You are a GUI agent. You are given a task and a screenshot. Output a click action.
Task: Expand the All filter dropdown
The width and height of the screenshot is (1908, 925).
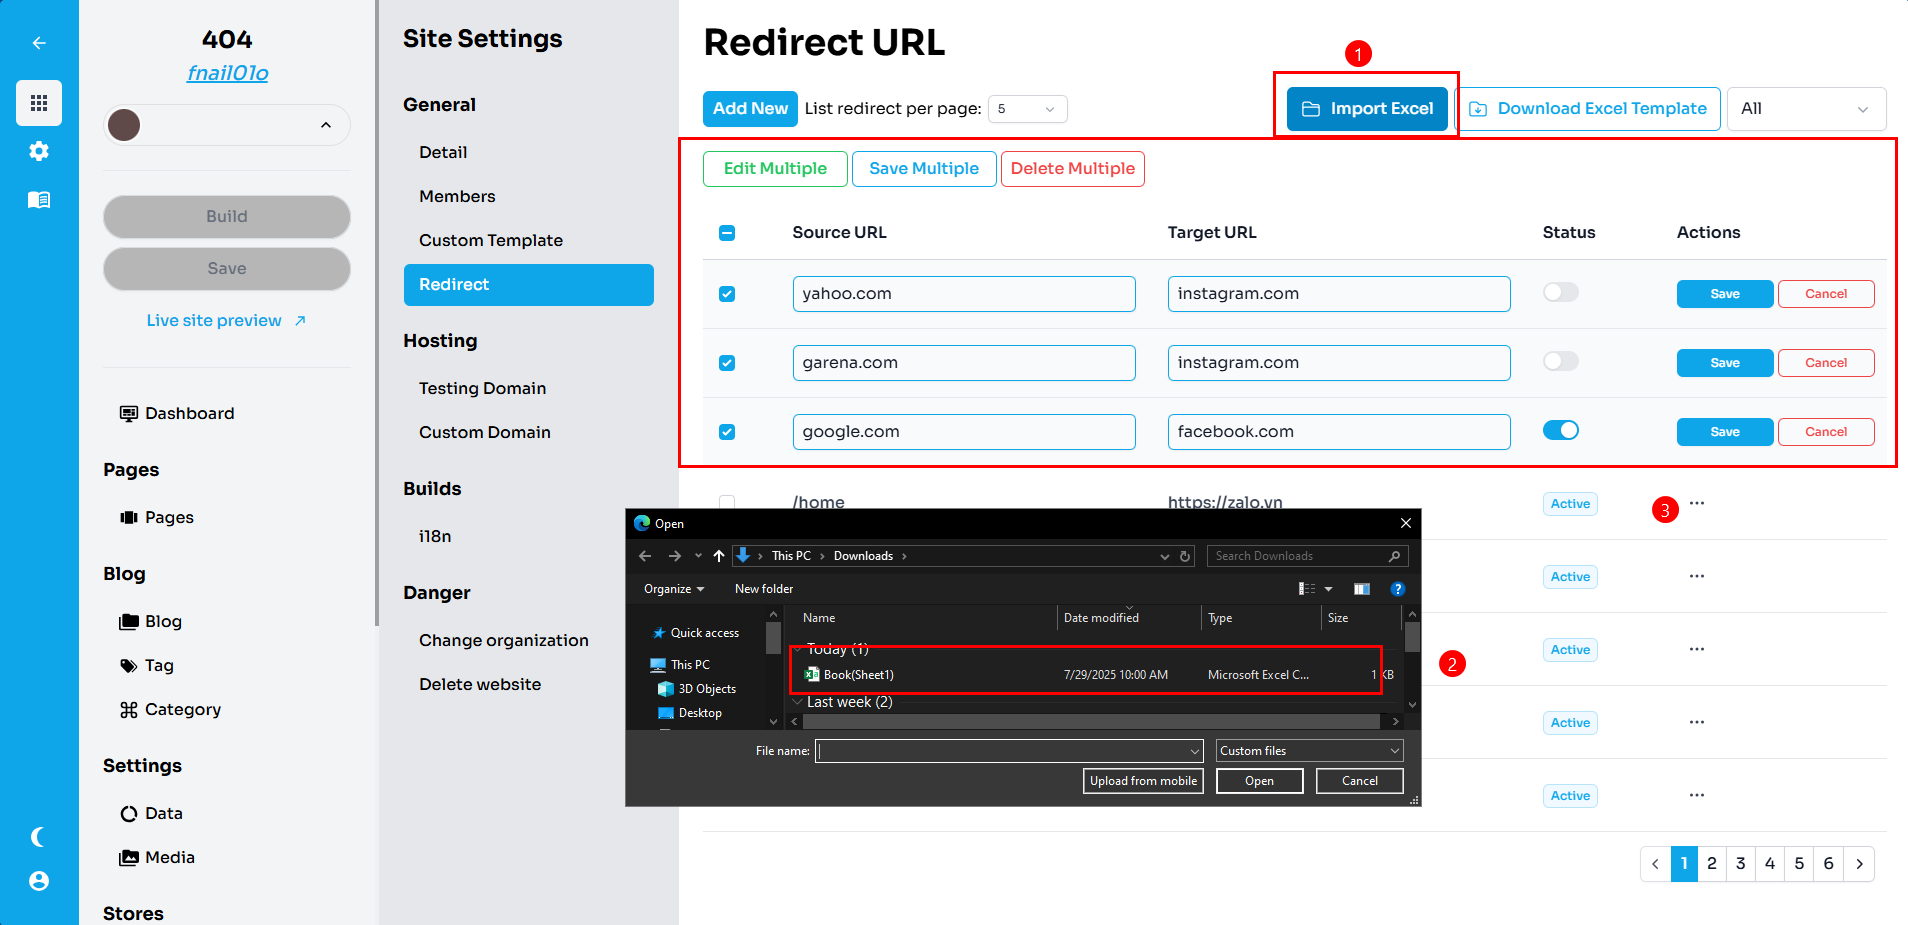click(x=1805, y=109)
